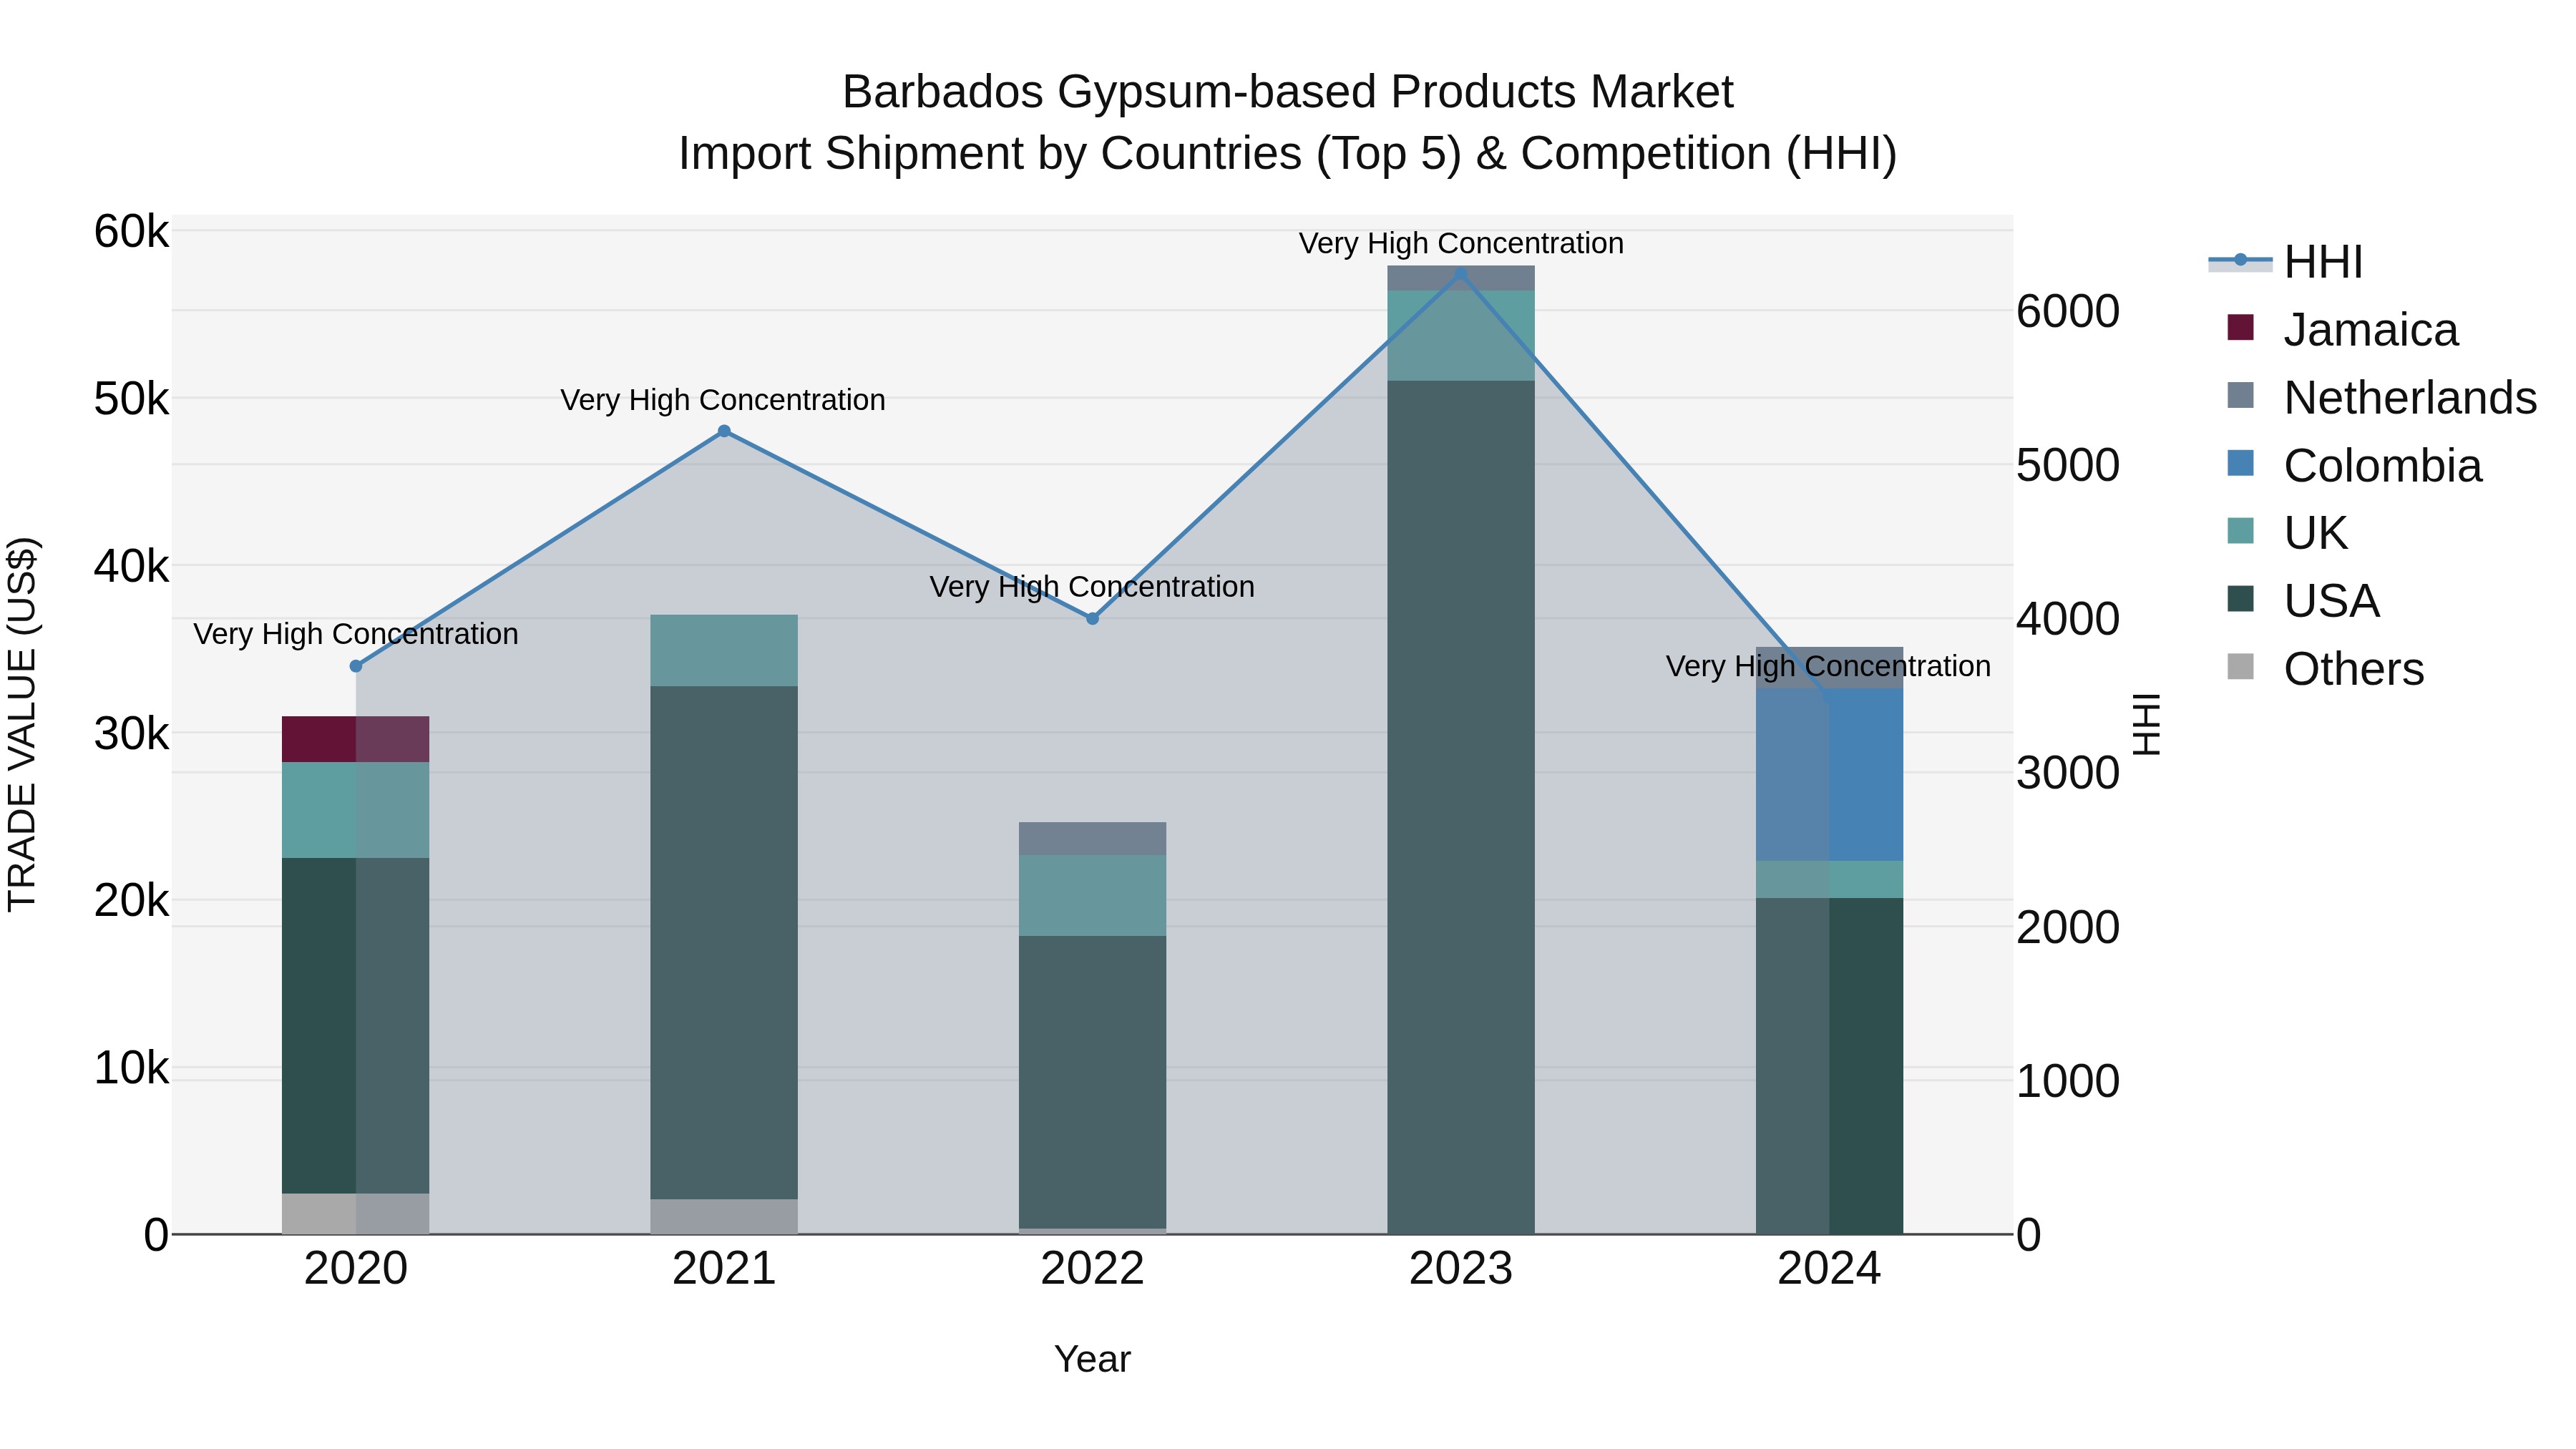
Task: Click the Others gray legend square
Action: pyautogui.click(x=2241, y=667)
